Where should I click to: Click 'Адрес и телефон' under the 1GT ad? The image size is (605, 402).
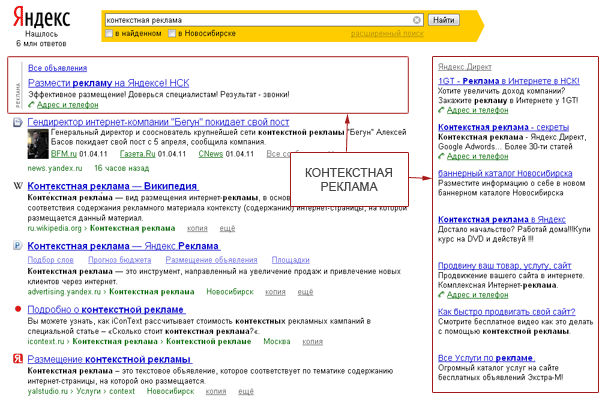click(477, 110)
